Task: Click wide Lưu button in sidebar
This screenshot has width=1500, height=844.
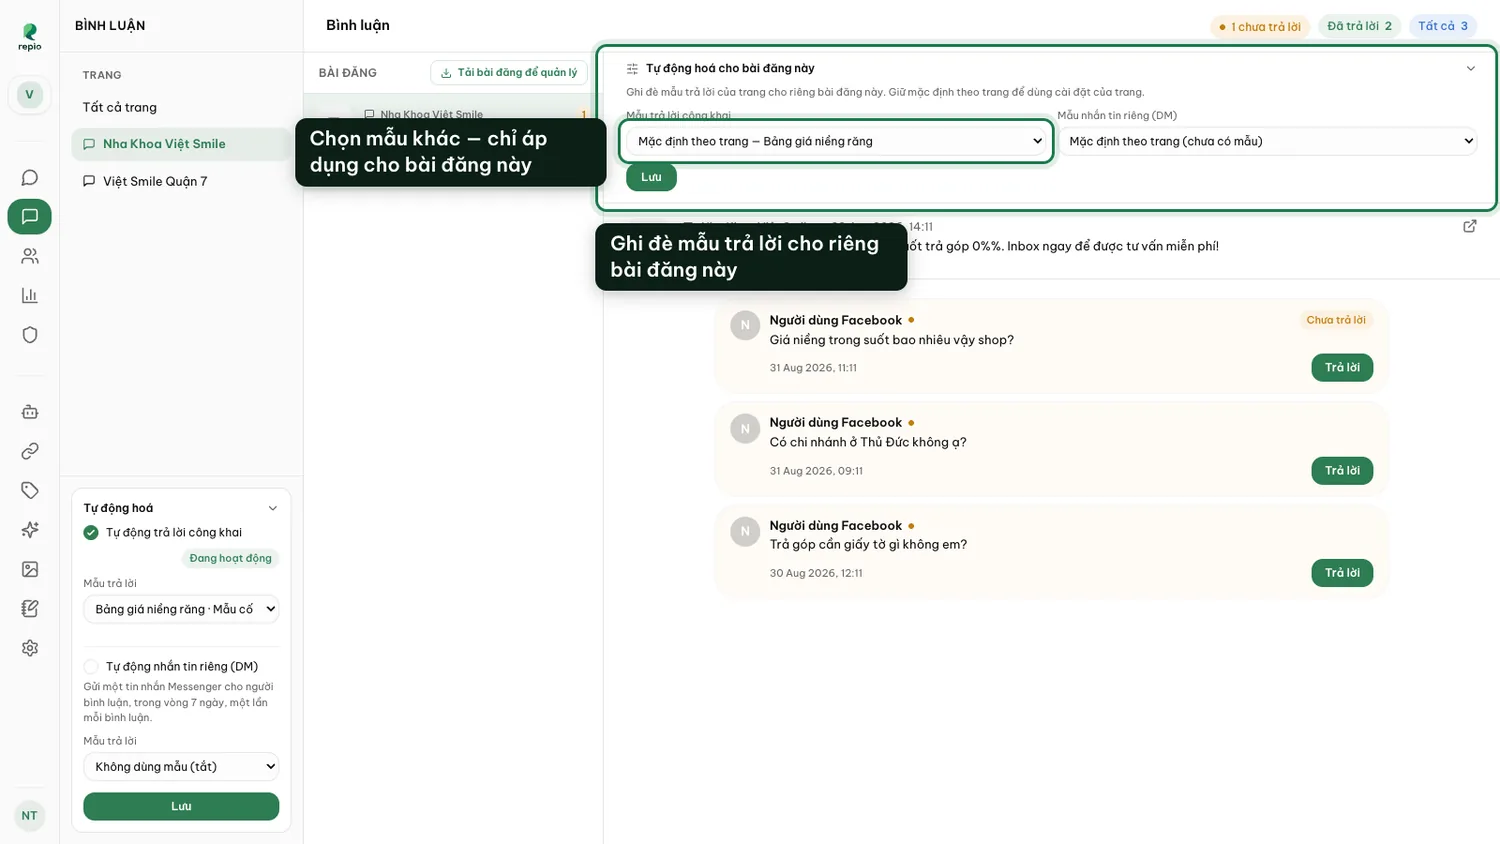Action: (181, 806)
